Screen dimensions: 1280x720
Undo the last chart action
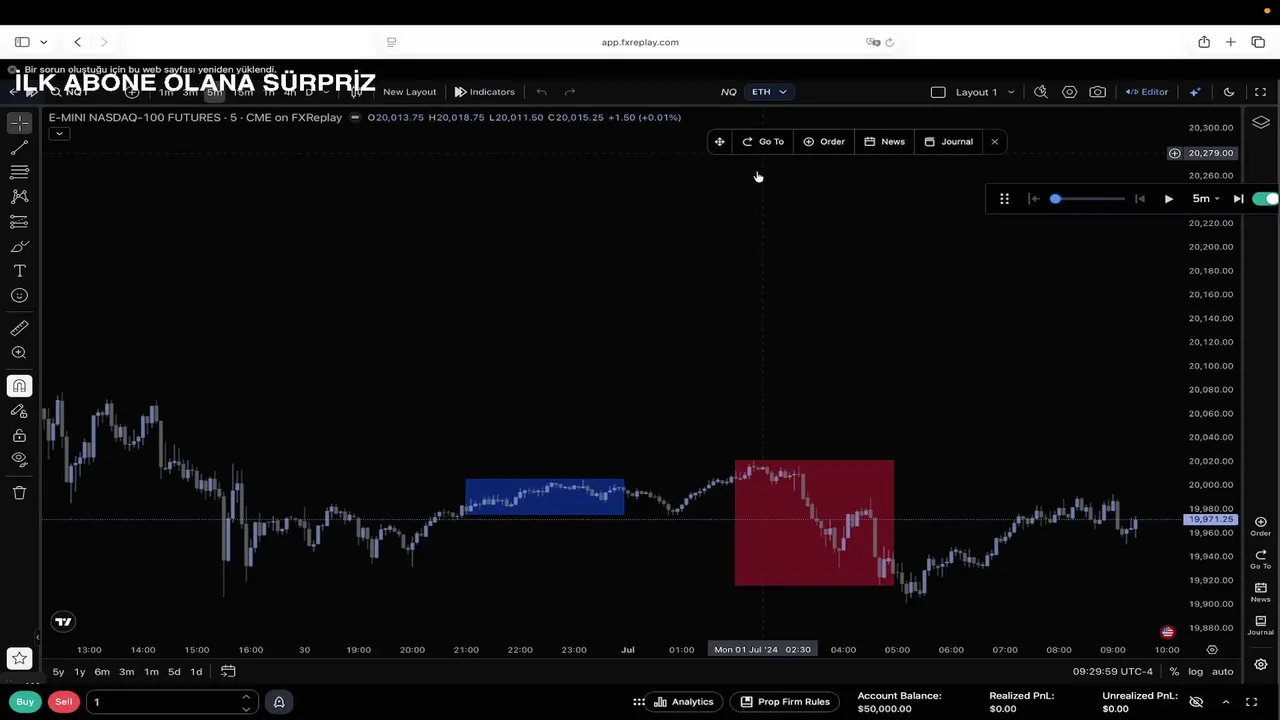(x=541, y=92)
